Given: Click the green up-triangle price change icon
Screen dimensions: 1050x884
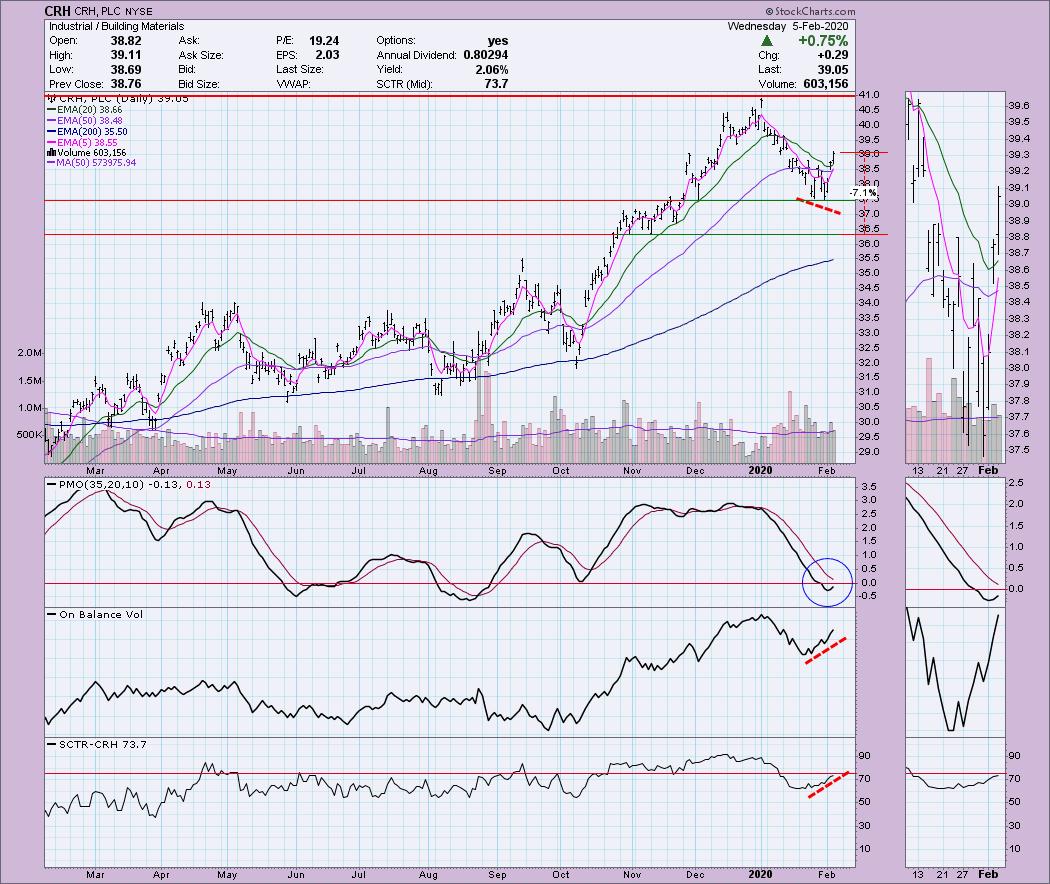Looking at the screenshot, I should [x=767, y=41].
